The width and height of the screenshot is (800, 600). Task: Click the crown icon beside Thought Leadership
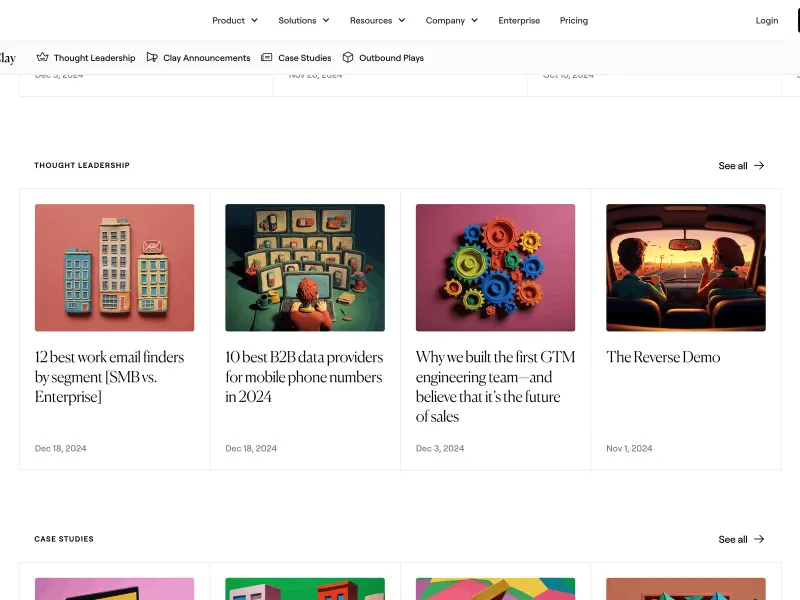tap(42, 57)
